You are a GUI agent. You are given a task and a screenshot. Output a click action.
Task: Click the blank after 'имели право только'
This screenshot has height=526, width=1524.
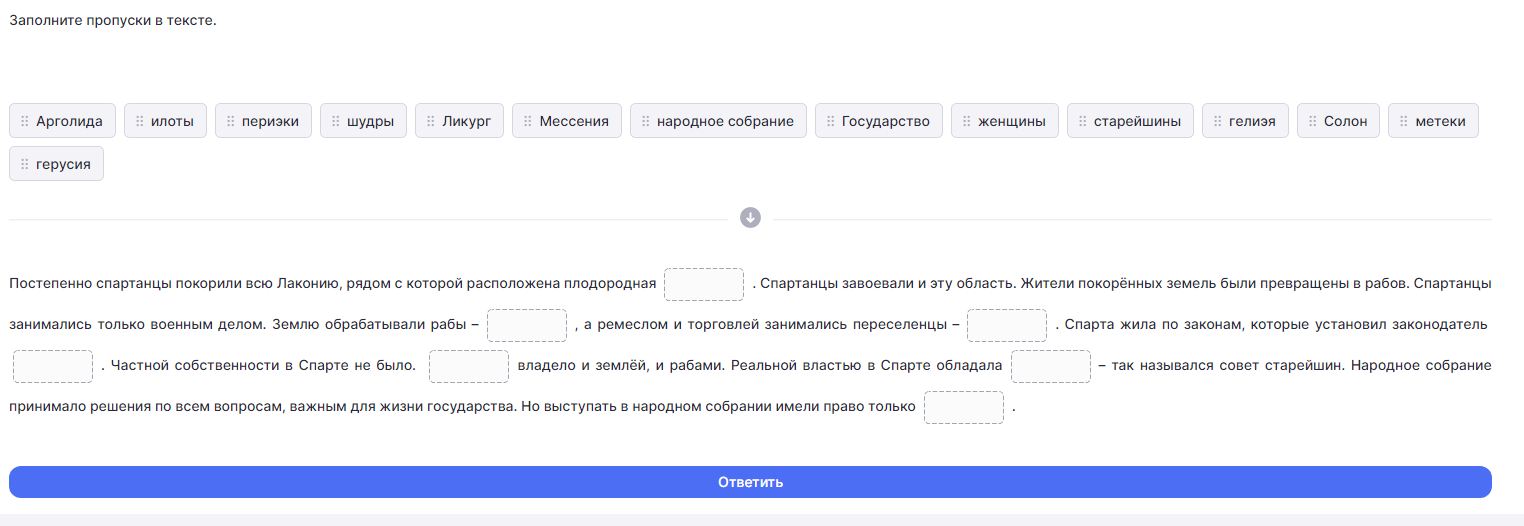tap(964, 407)
